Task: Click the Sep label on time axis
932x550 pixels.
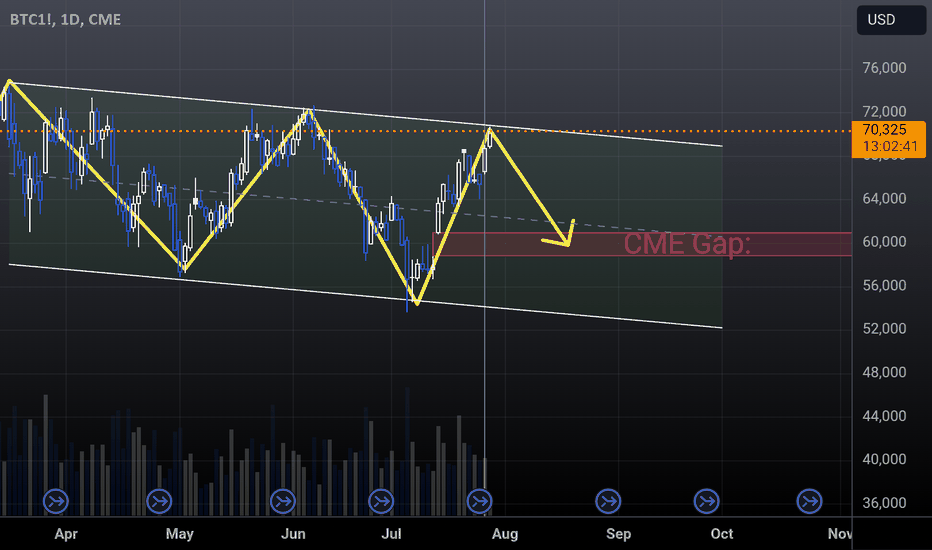Action: pos(618,534)
